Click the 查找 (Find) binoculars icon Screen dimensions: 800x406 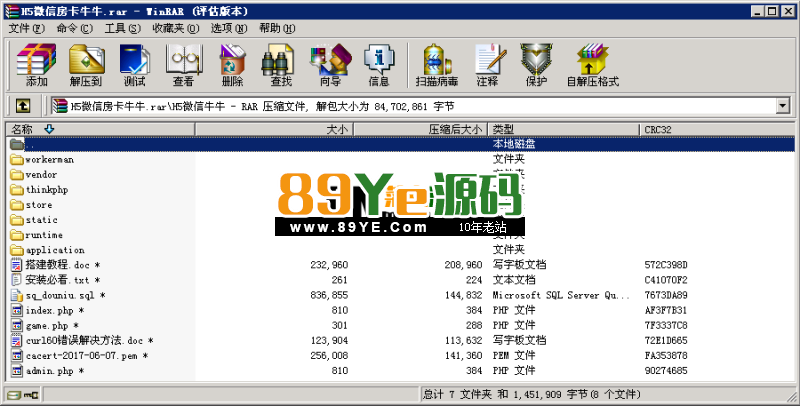(279, 59)
